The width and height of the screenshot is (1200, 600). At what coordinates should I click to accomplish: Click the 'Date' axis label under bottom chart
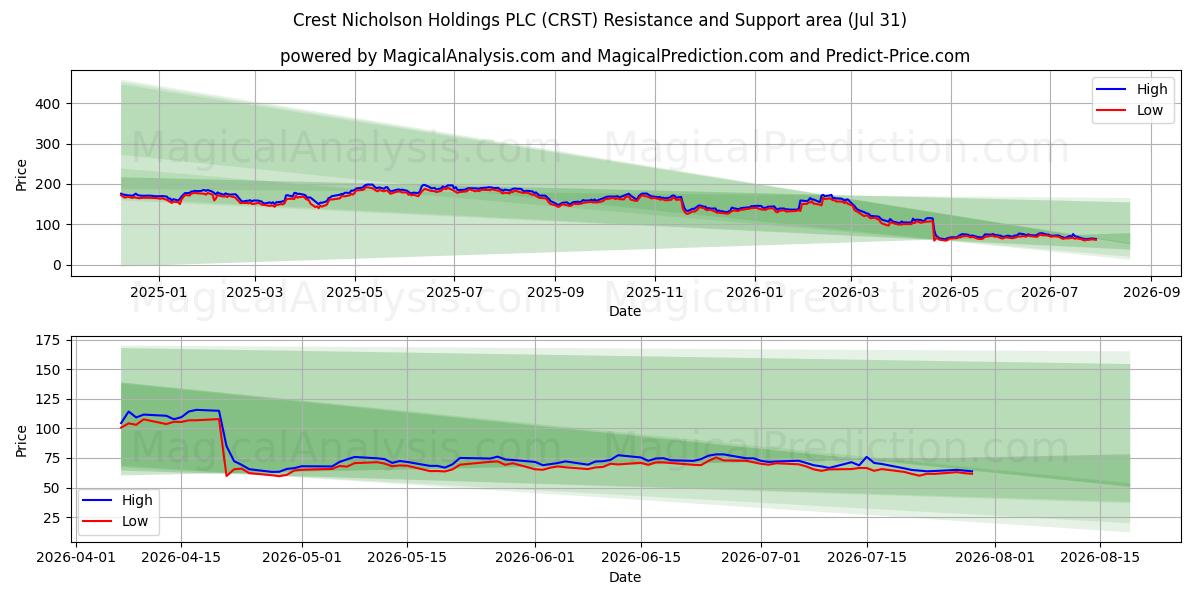pyautogui.click(x=625, y=578)
